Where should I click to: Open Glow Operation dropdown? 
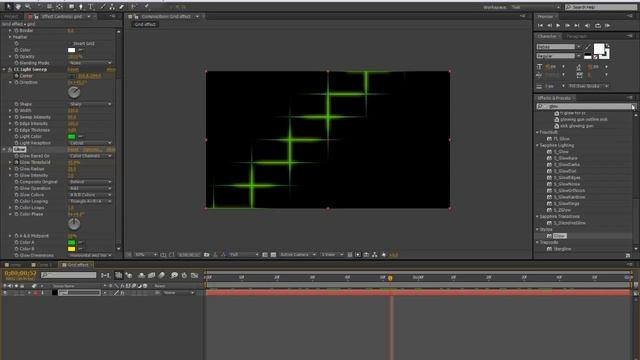pos(90,188)
